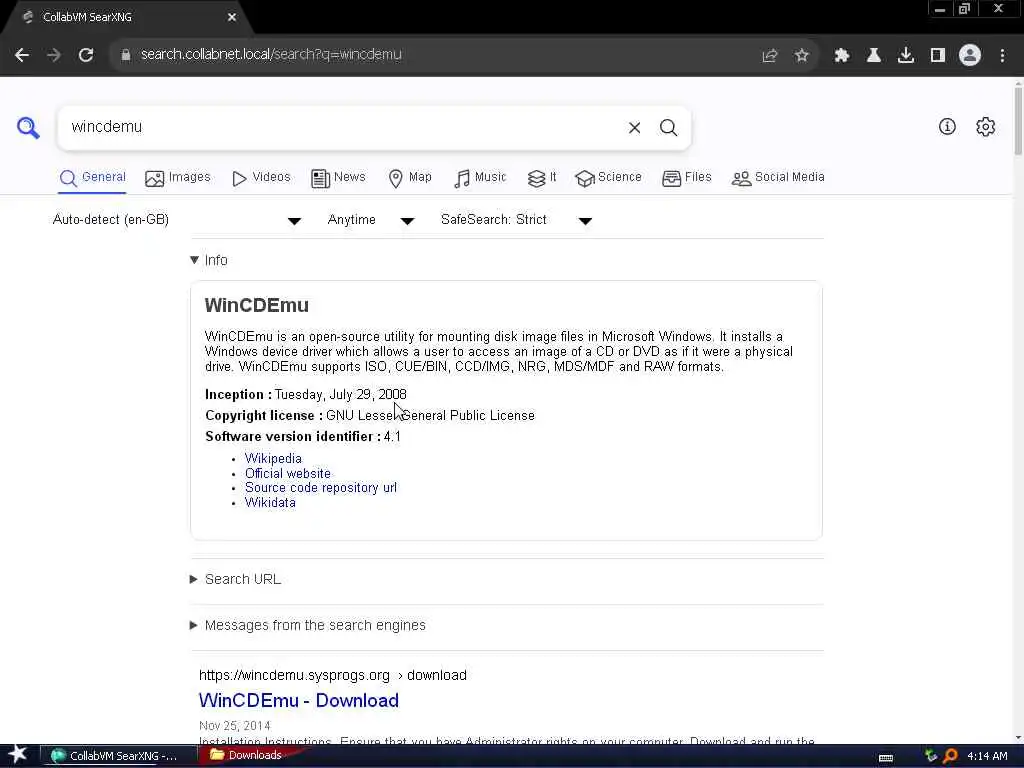Open the Wikipedia link
The image size is (1024, 768).
[273, 458]
